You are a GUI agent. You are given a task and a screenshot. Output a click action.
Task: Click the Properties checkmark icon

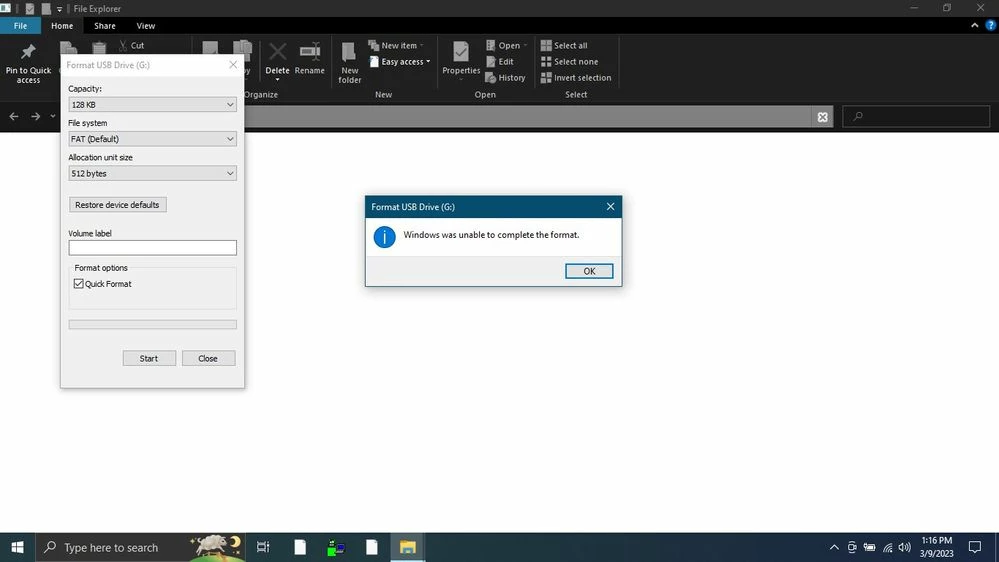(461, 51)
